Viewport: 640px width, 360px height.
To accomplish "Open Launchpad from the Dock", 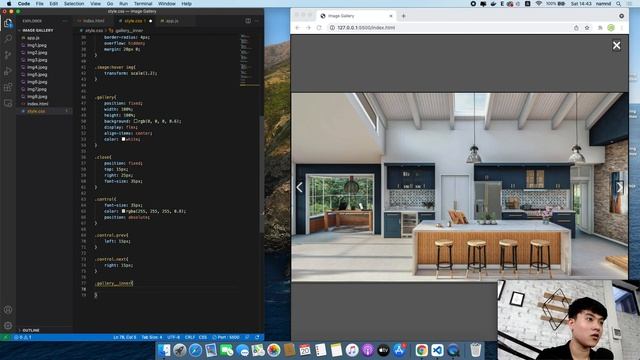I will tap(180, 350).
